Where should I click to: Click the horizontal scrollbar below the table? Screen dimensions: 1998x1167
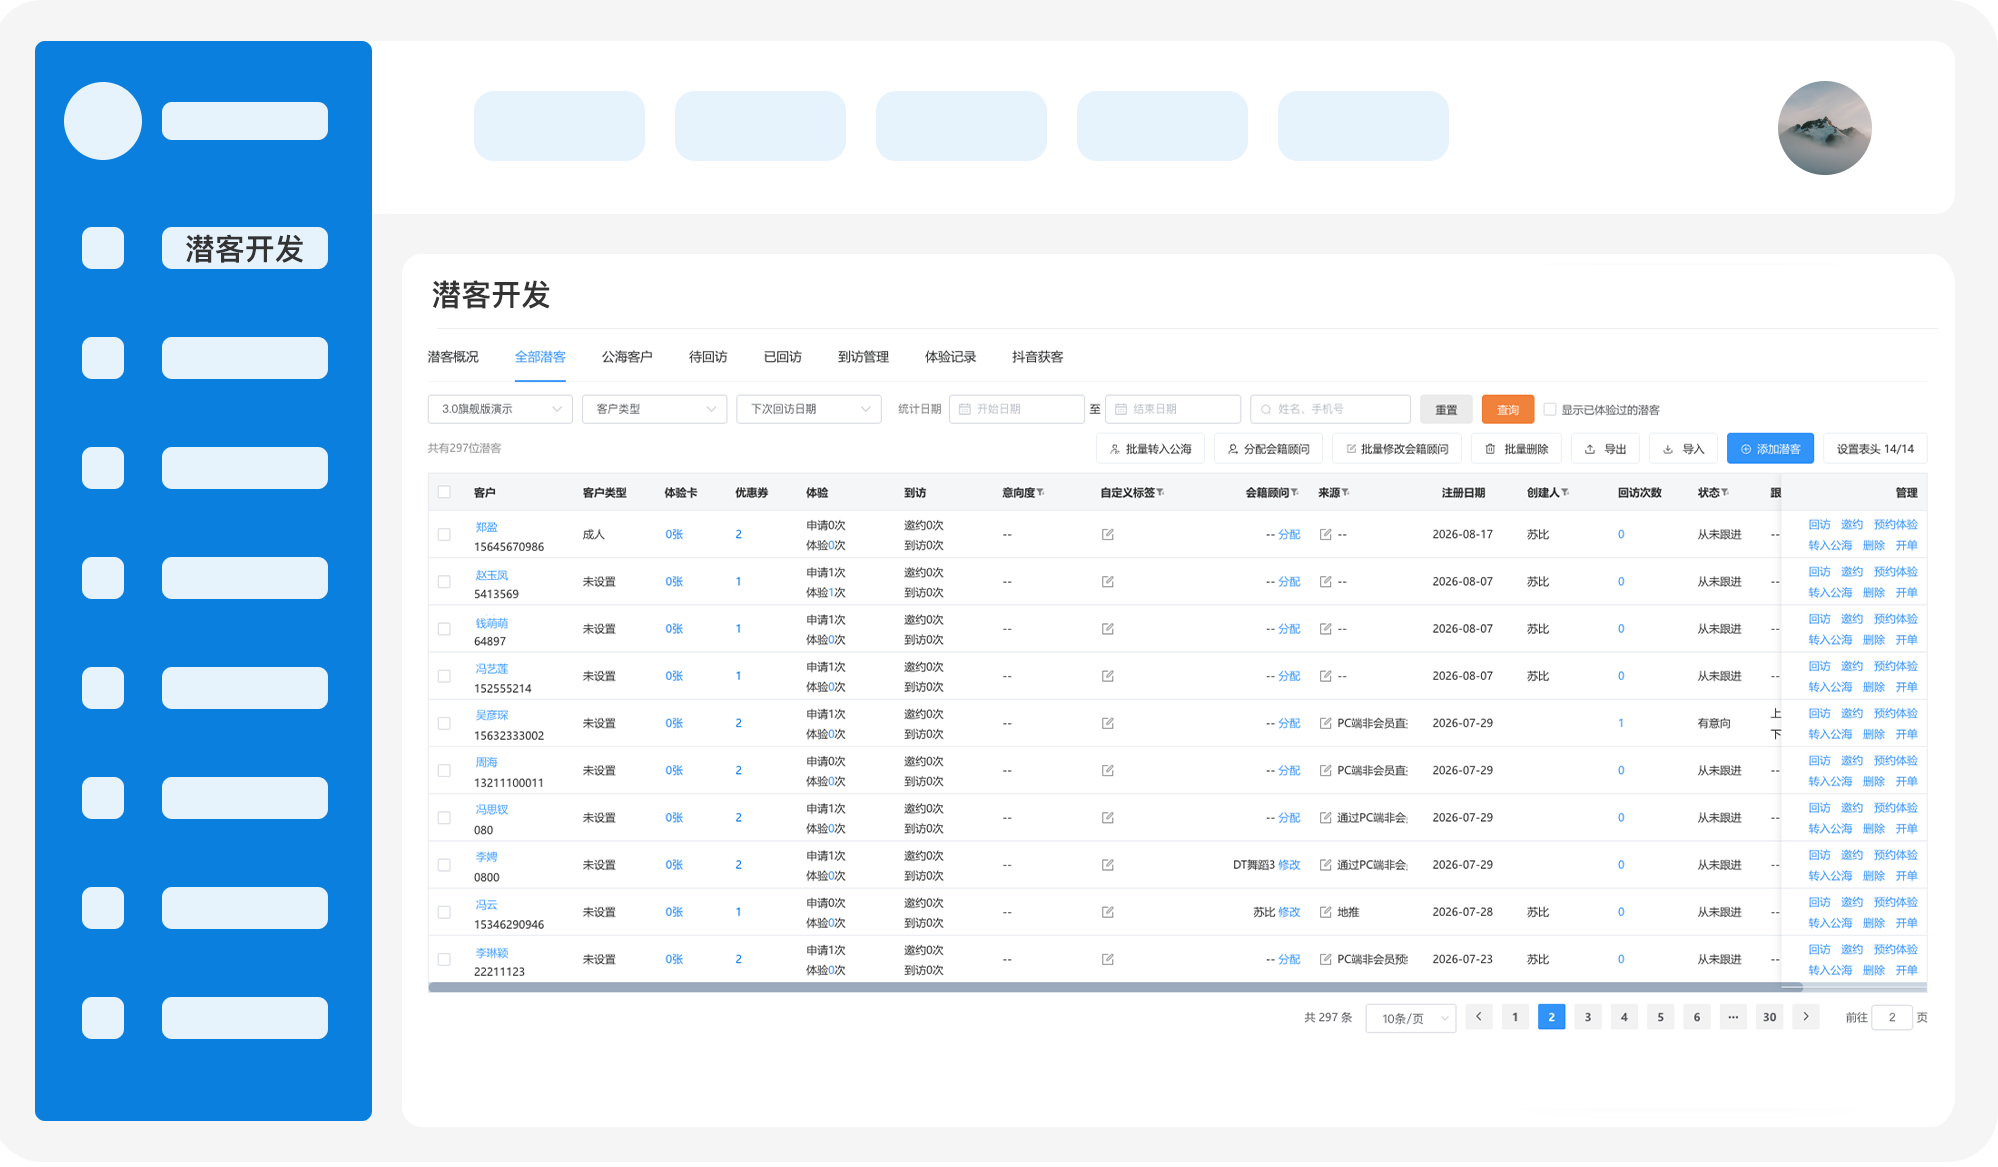coord(1115,987)
